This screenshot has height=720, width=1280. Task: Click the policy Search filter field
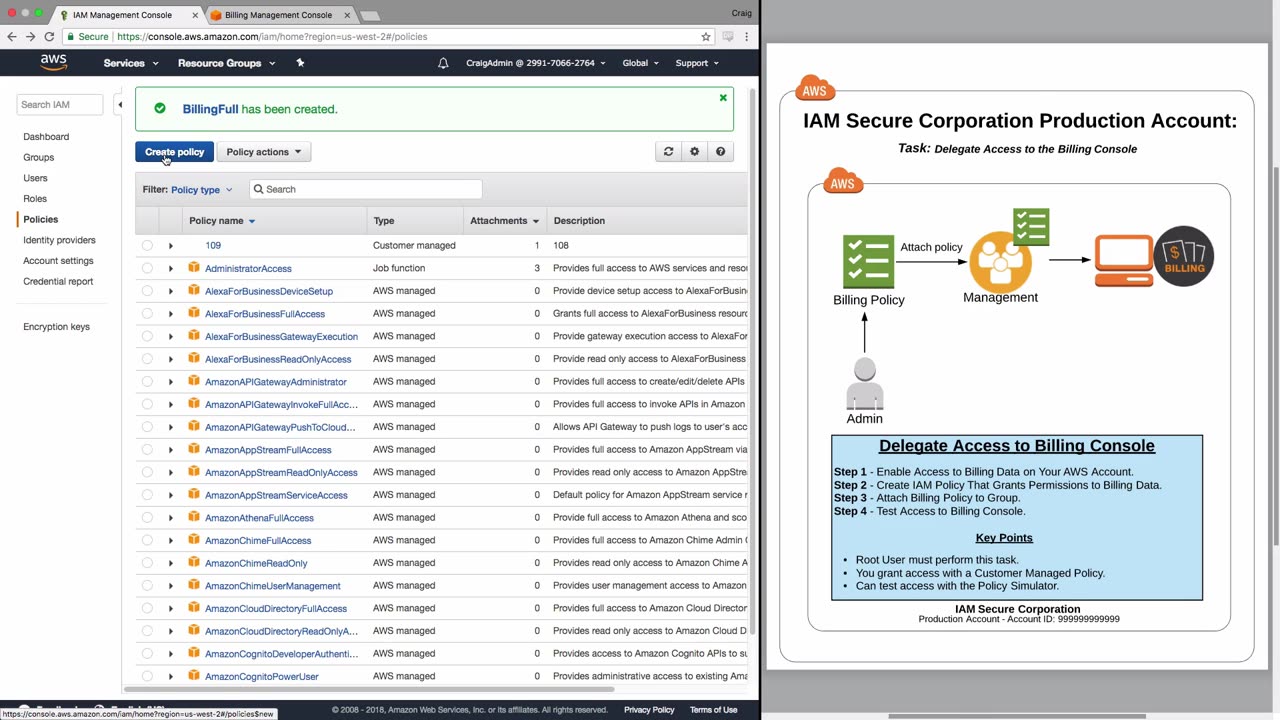365,189
